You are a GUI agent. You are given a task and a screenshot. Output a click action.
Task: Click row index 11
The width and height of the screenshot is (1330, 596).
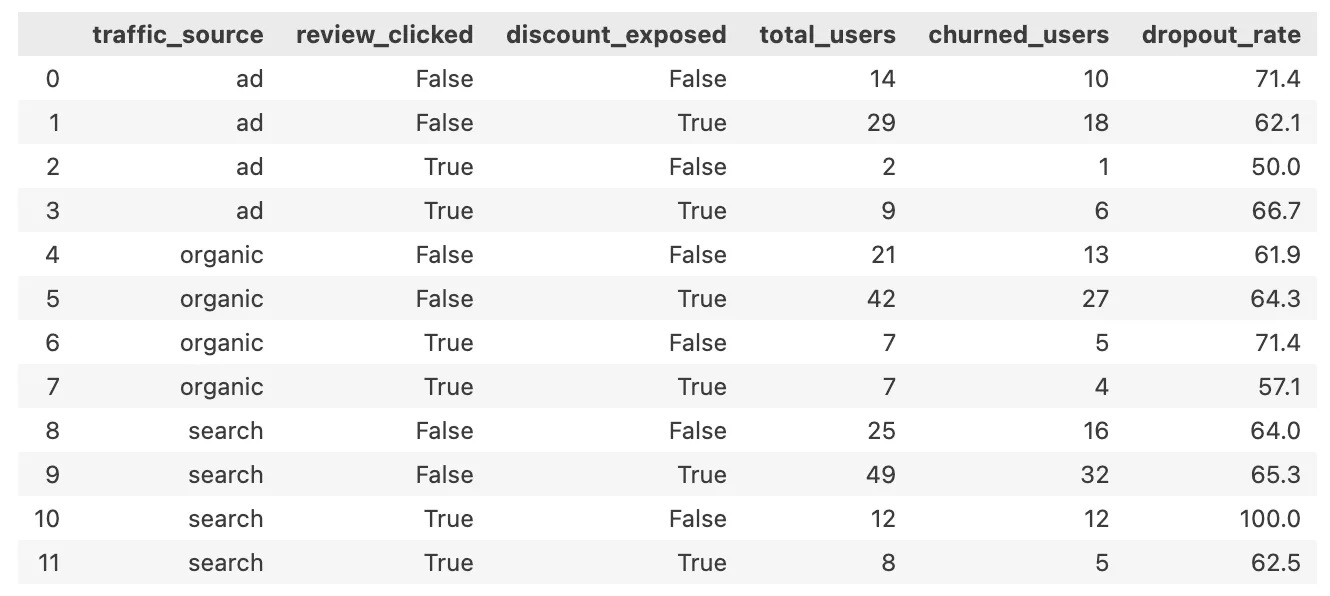(48, 563)
